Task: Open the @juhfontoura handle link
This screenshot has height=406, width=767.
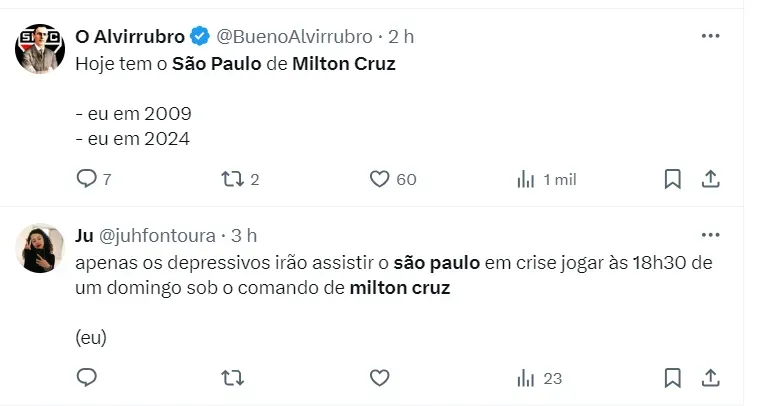Action: [157, 236]
